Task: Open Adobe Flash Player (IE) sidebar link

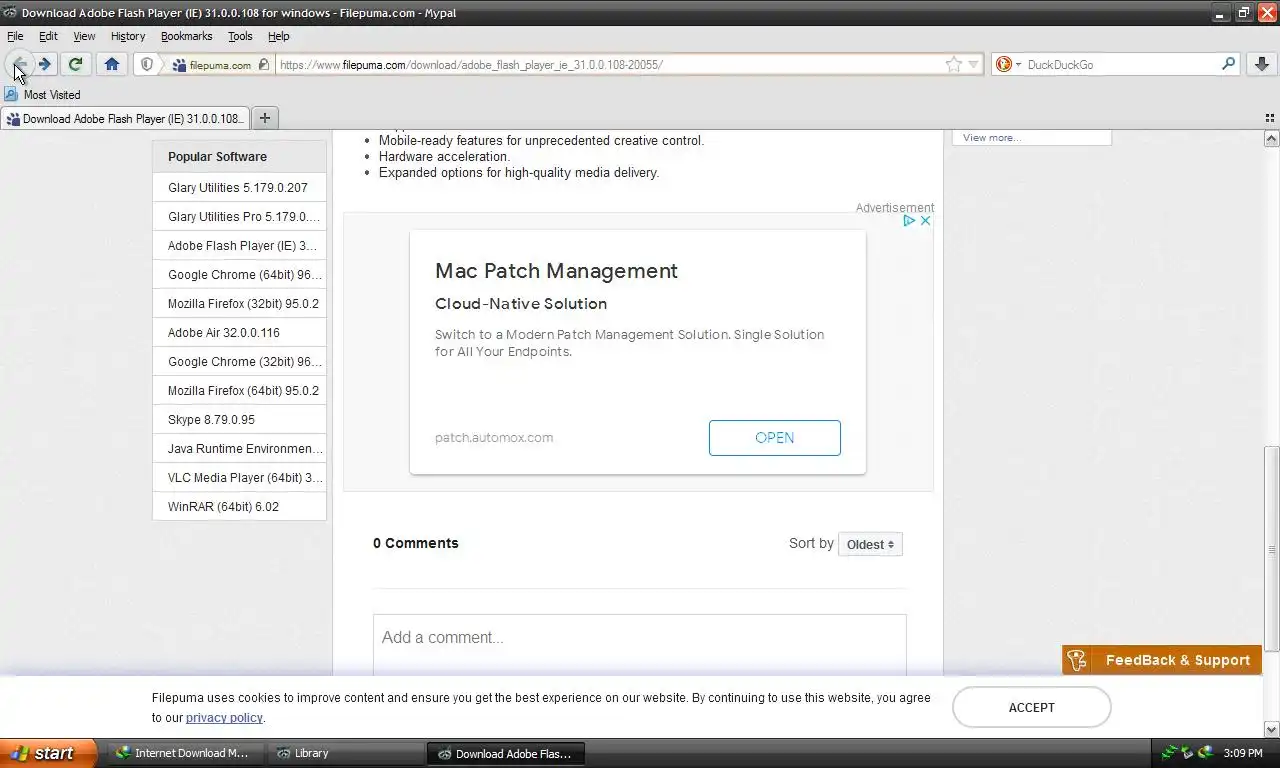Action: point(242,246)
